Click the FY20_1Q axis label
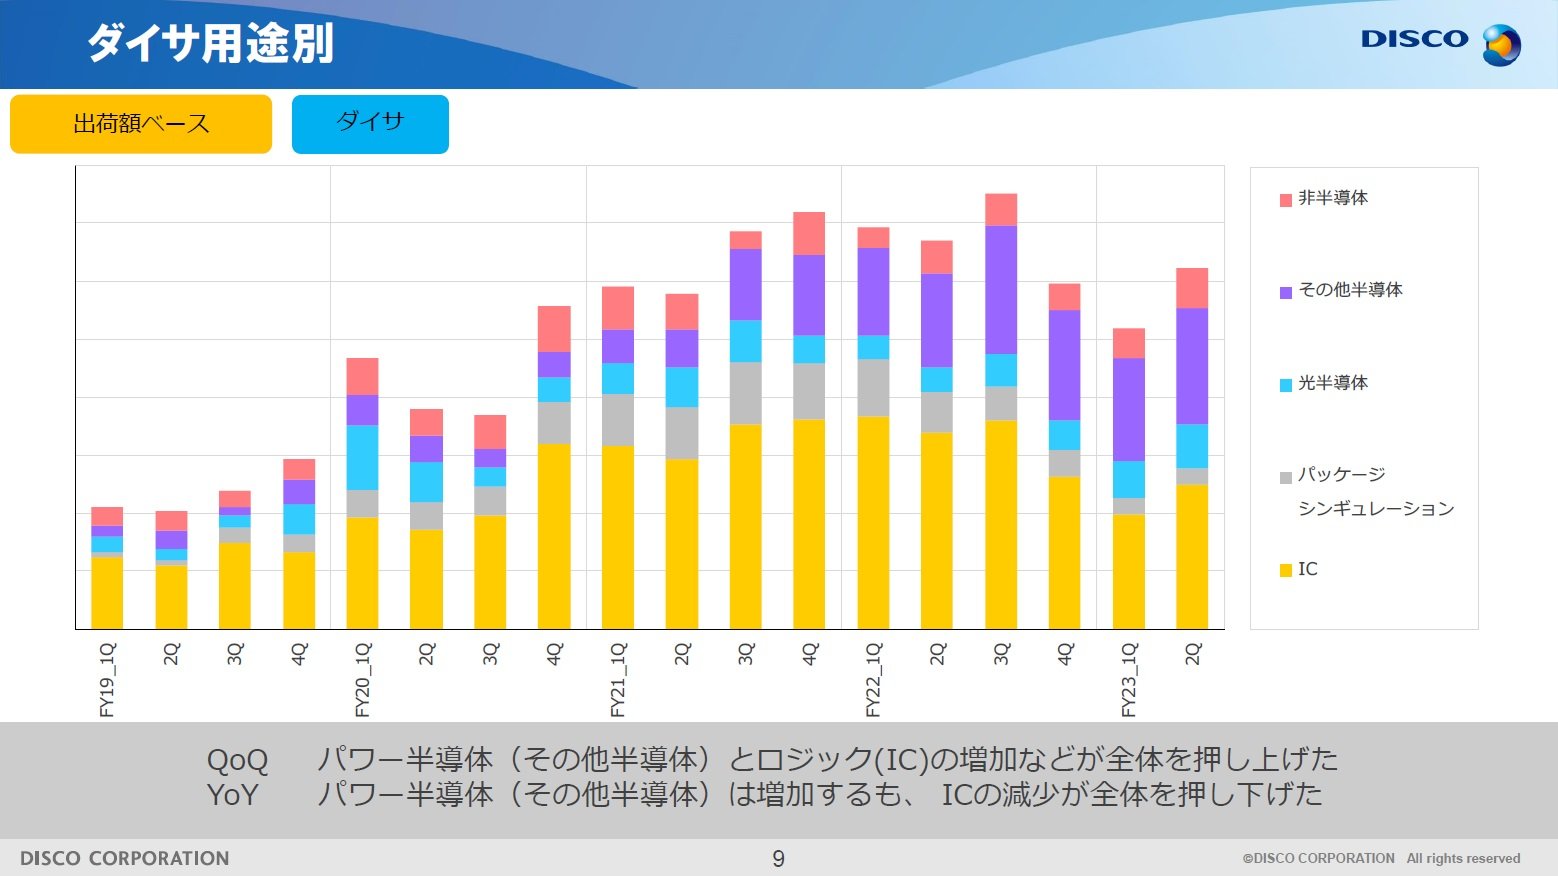The width and height of the screenshot is (1558, 876). (362, 680)
